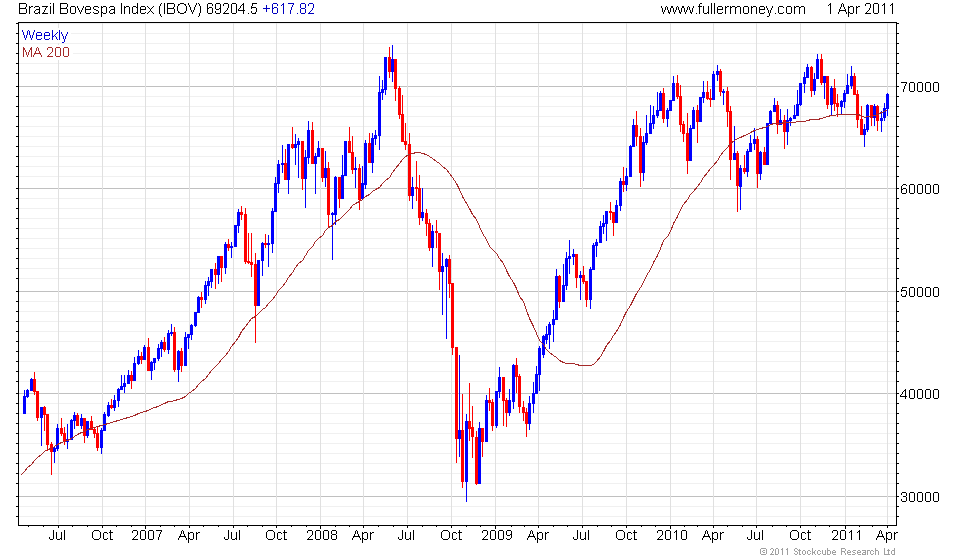
Task: Click the Oct label just before 2011
Action: tap(800, 536)
